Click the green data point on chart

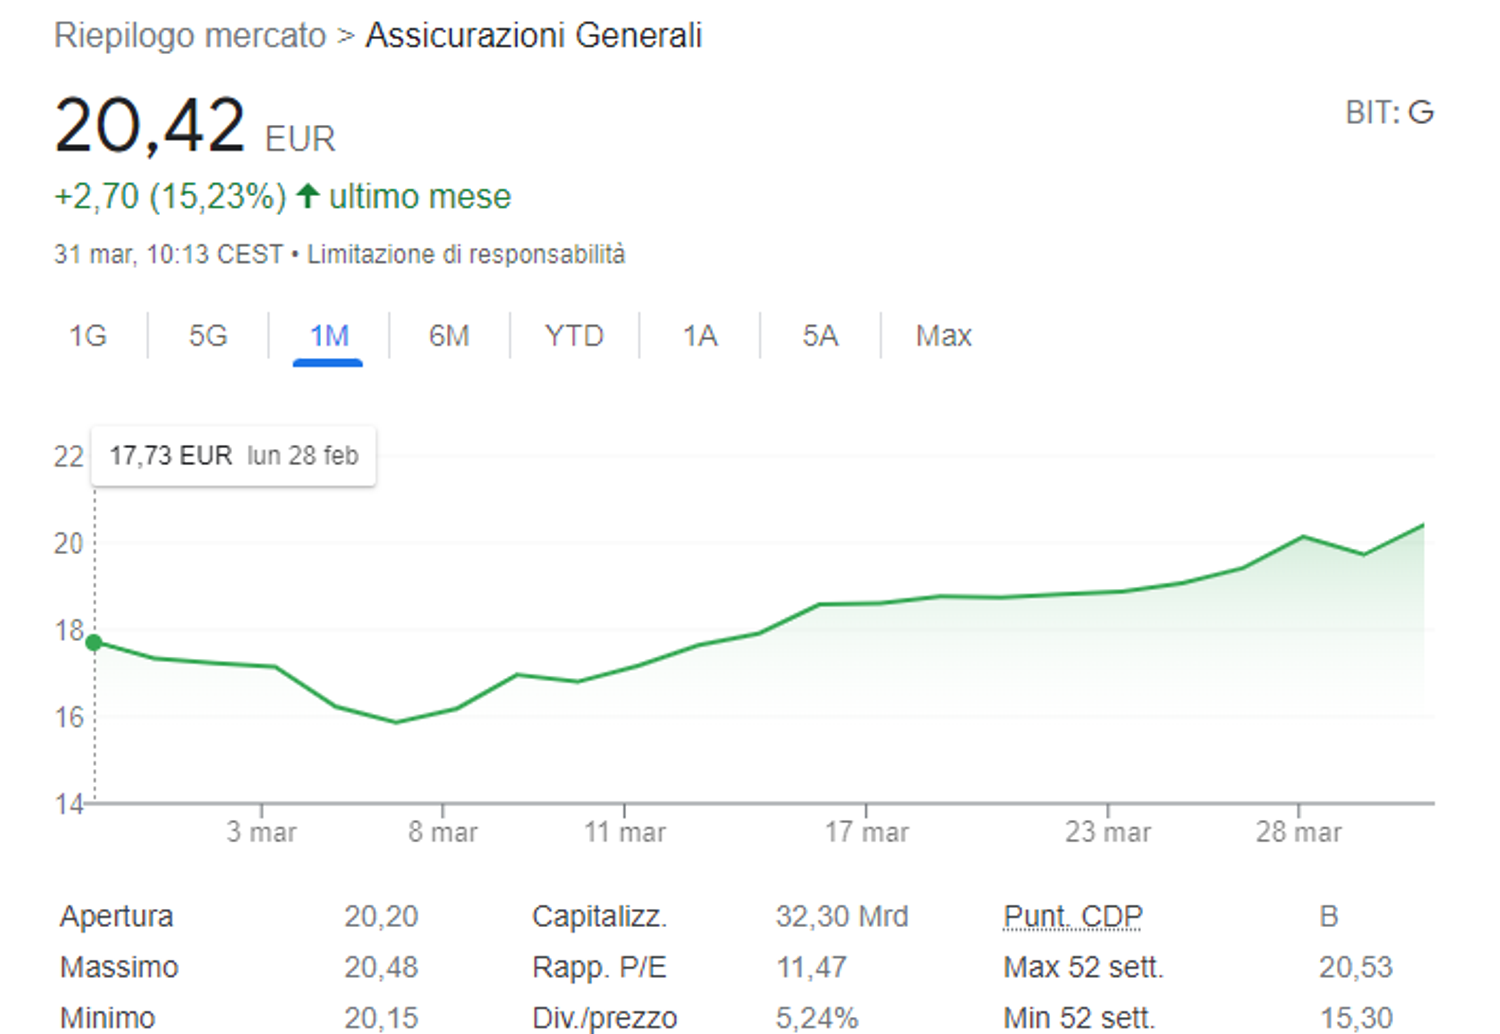(x=94, y=643)
